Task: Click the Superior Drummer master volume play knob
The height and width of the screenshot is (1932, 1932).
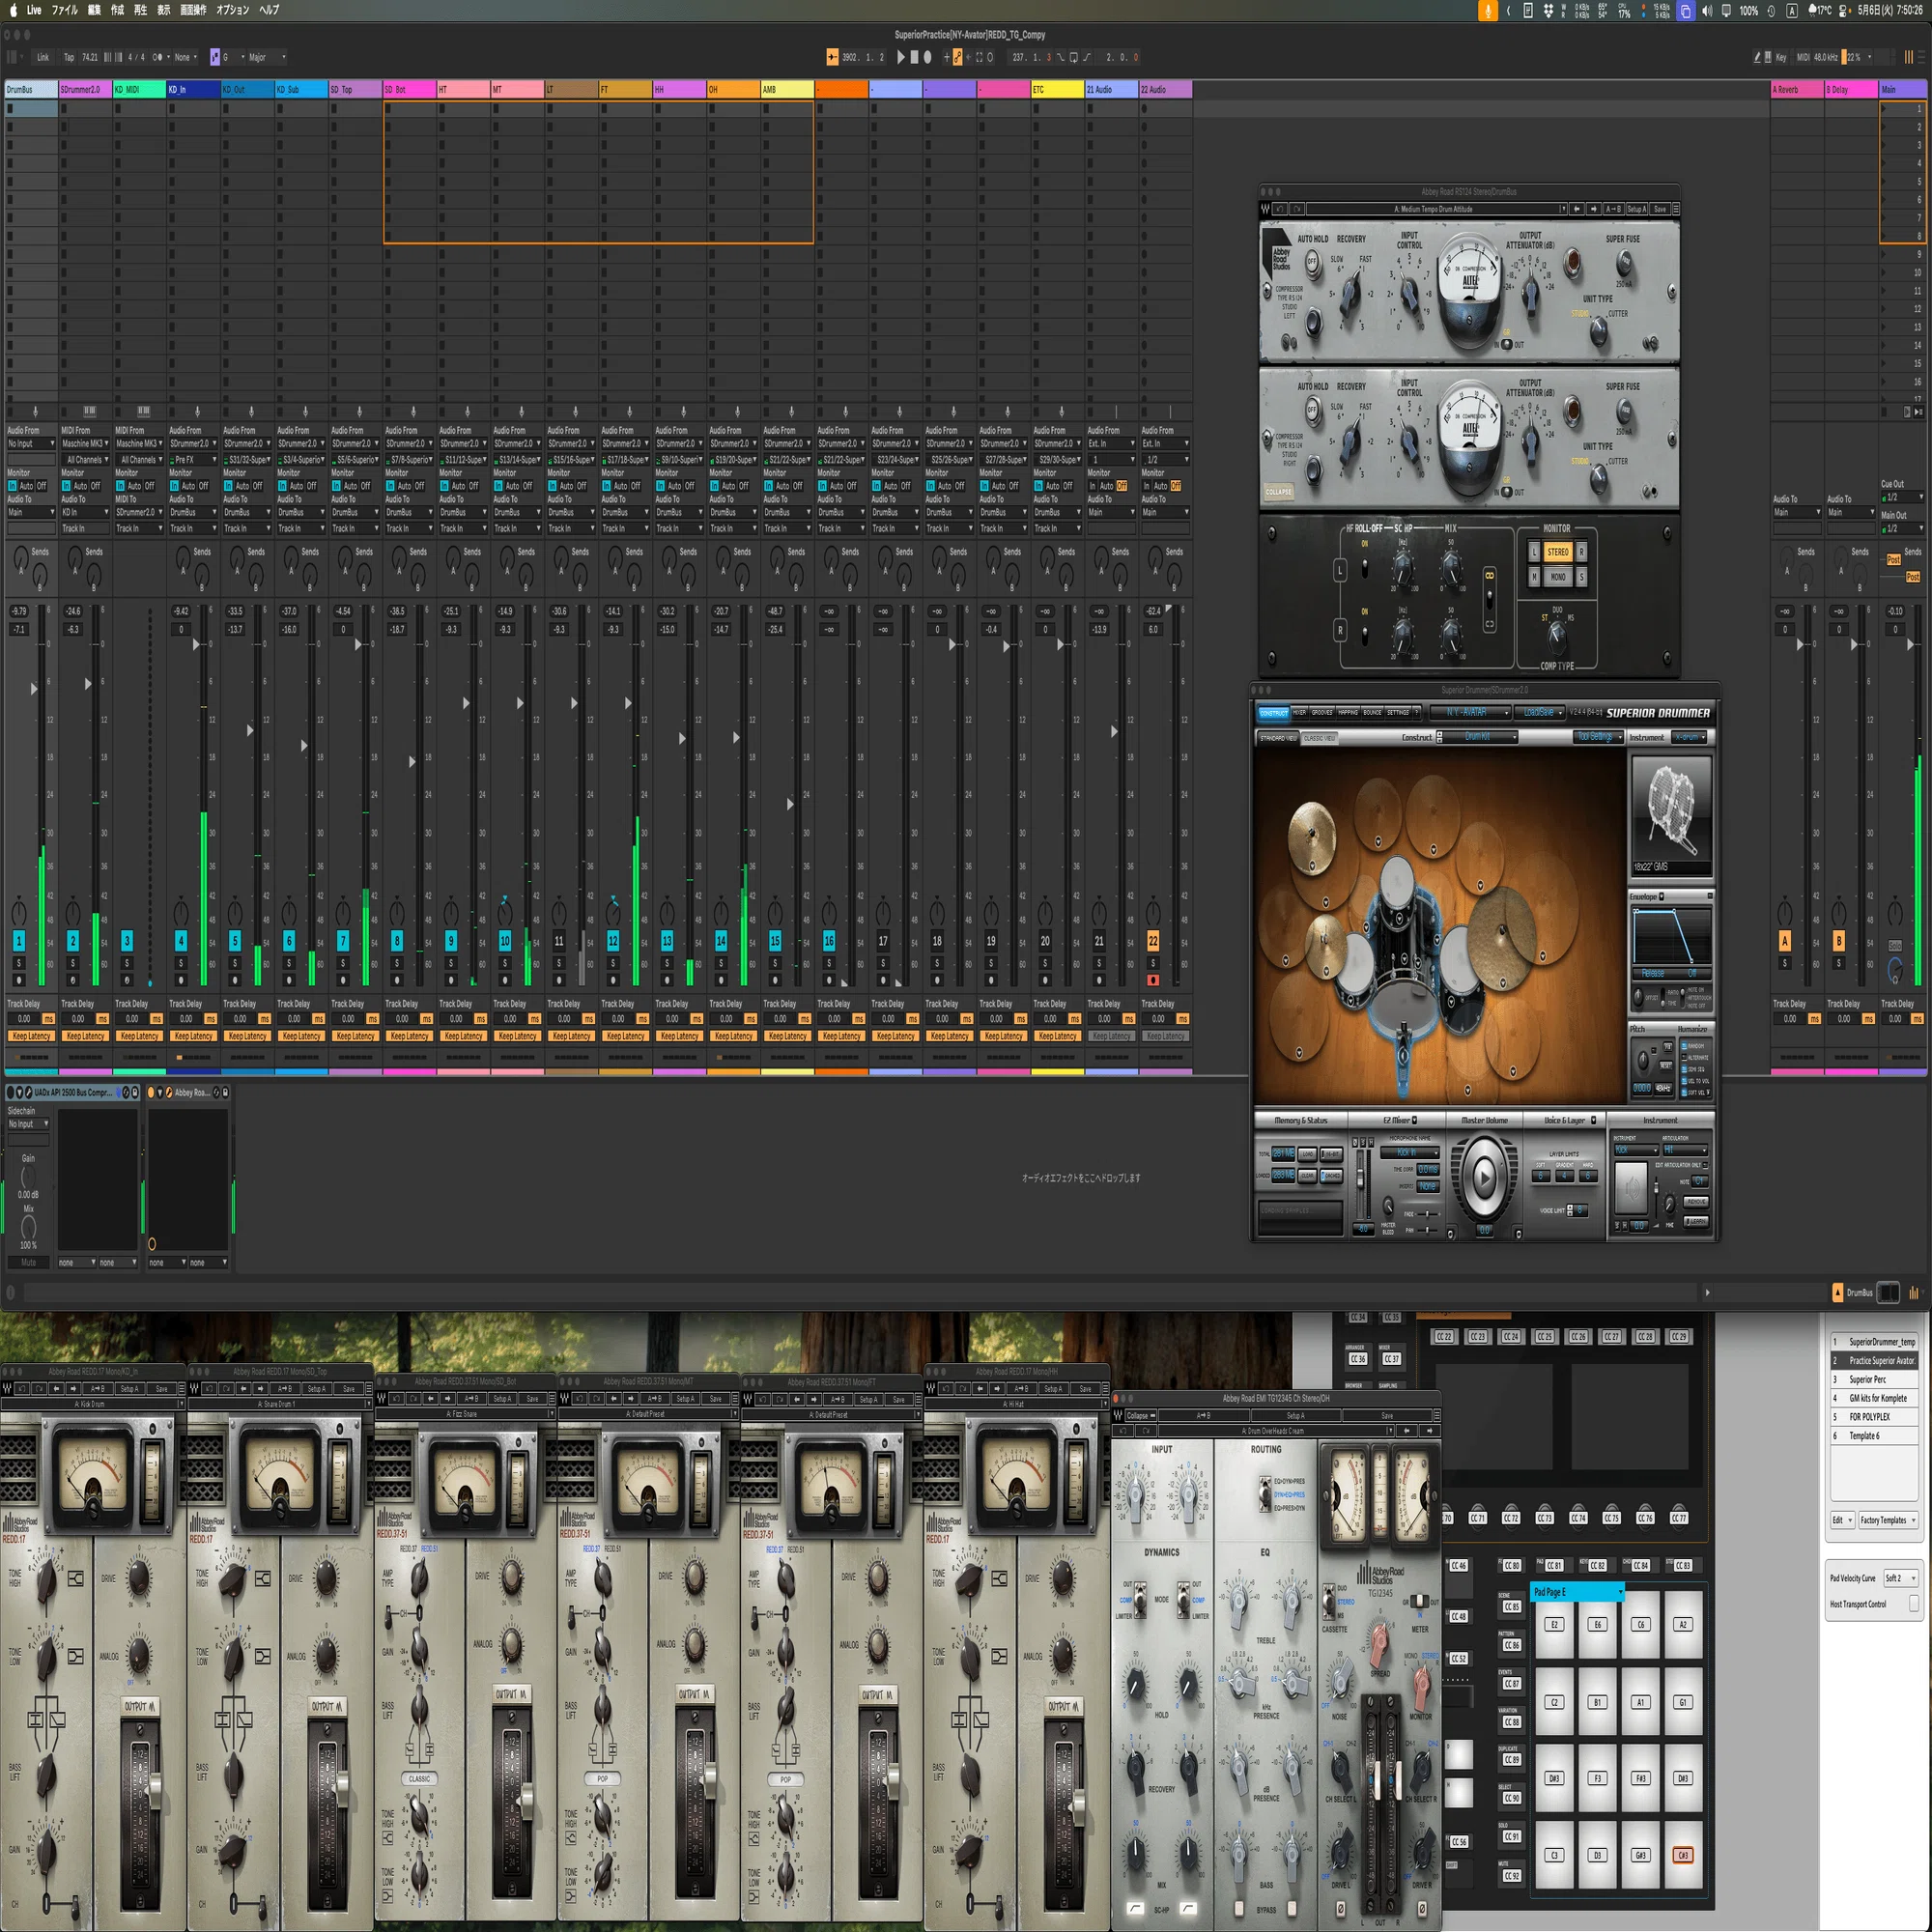Action: click(x=1484, y=1177)
